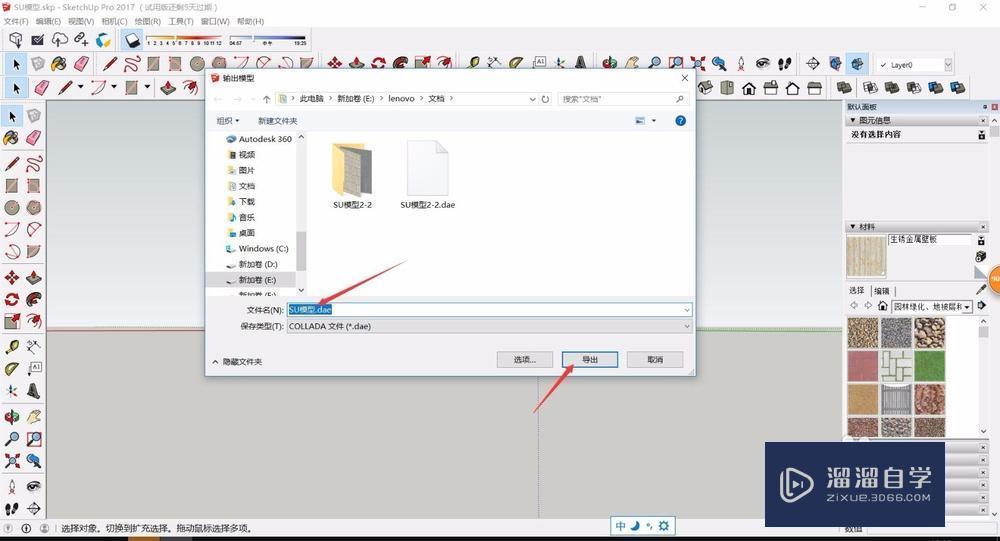Image resolution: width=1000 pixels, height=541 pixels.
Task: Switch to Iso view house icon
Action: (x=705, y=88)
